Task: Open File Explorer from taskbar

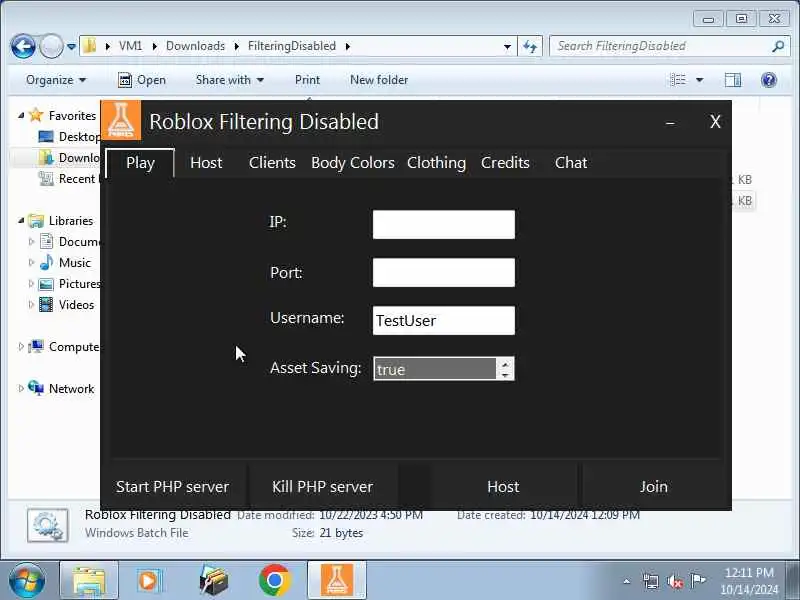Action: click(x=89, y=581)
